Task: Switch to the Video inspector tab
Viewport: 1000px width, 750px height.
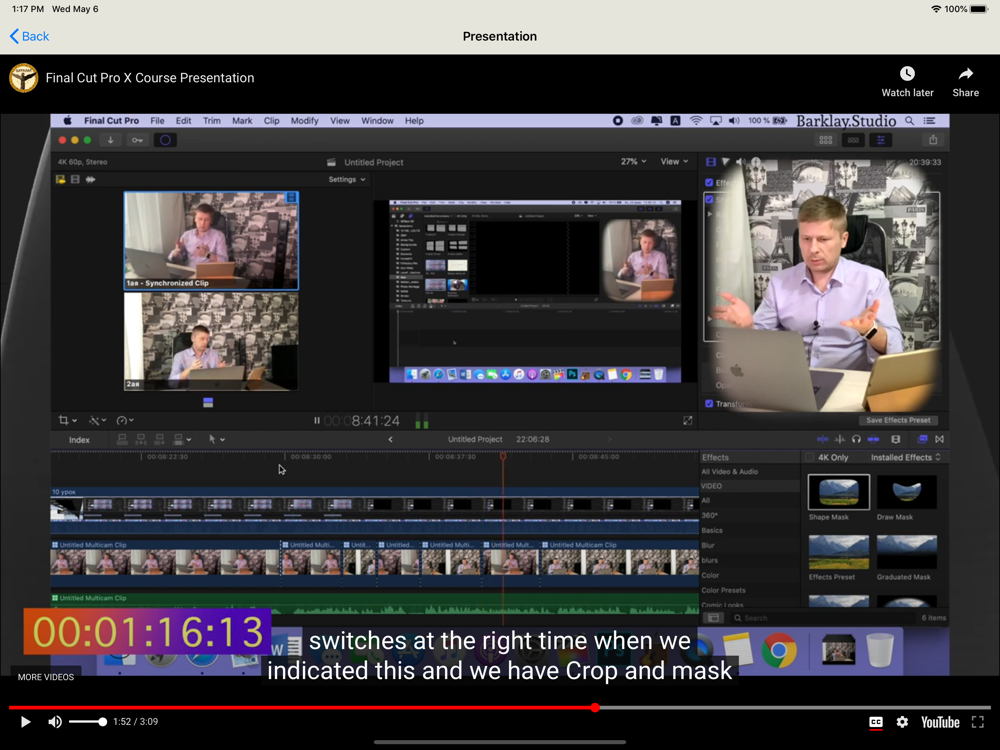Action: click(710, 162)
